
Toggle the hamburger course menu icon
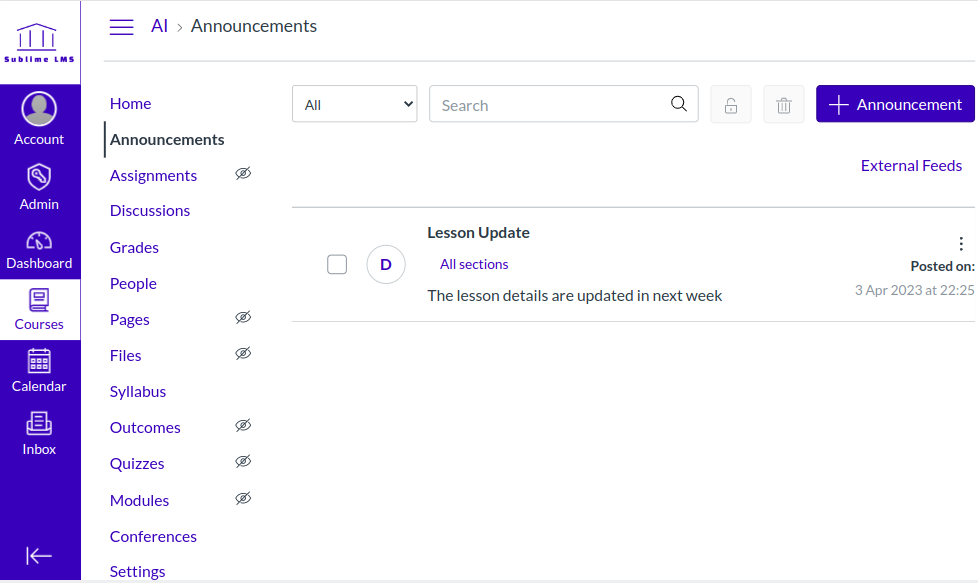121,27
